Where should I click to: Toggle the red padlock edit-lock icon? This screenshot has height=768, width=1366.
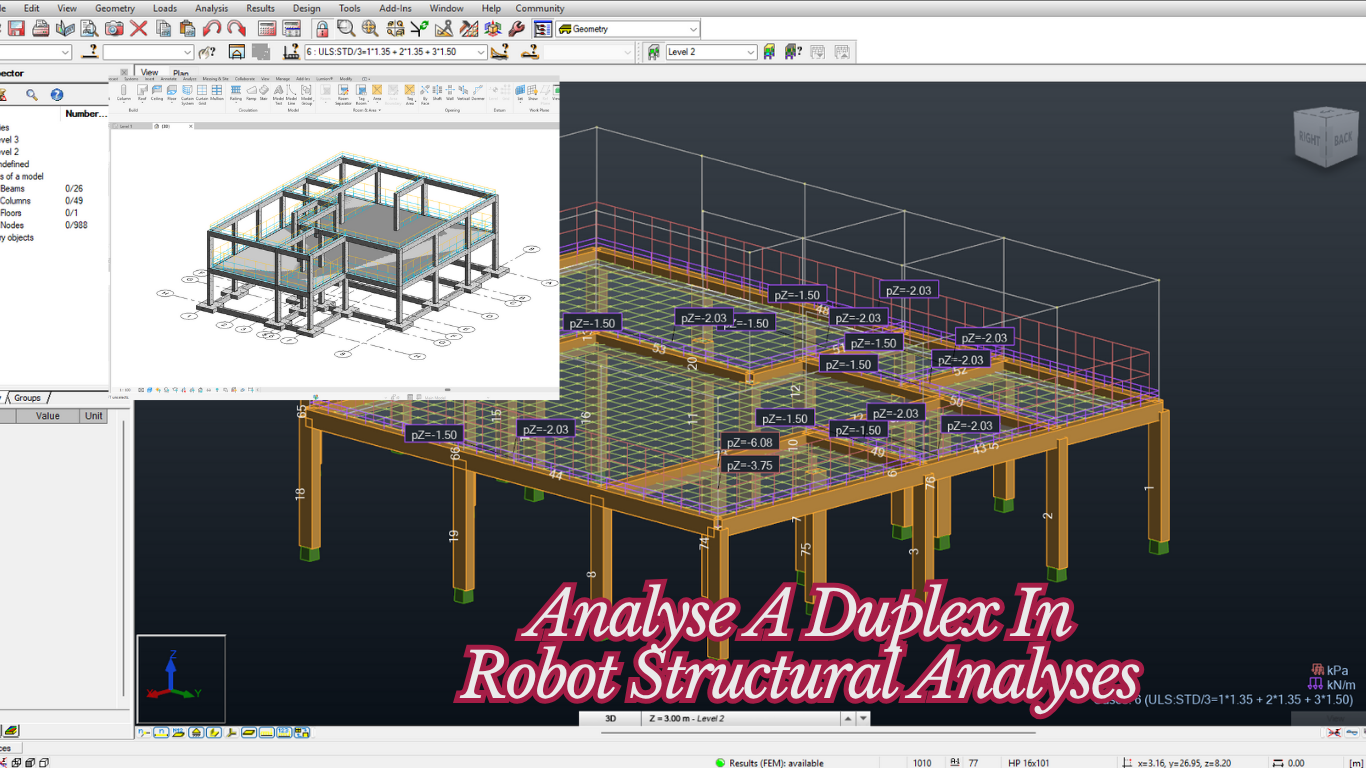coord(322,28)
